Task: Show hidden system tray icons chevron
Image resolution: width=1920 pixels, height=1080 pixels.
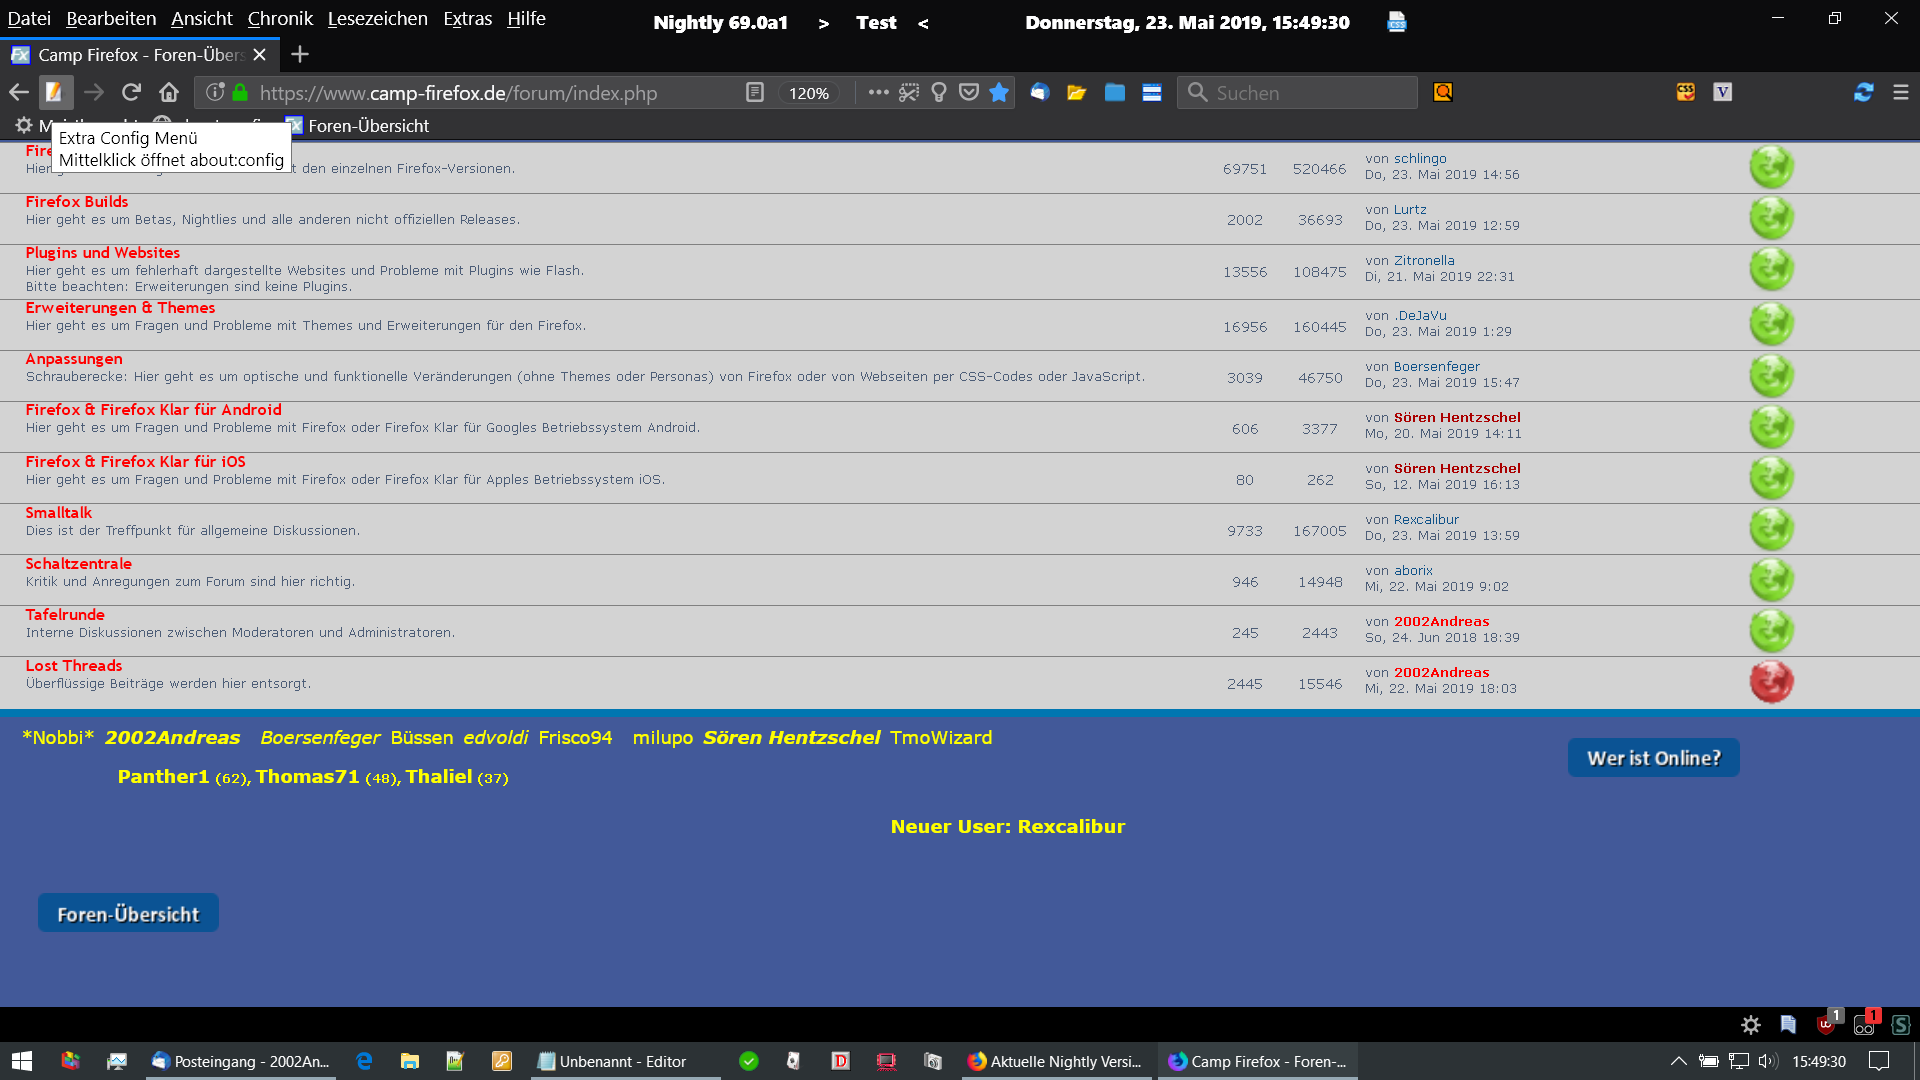Action: [x=1678, y=1061]
